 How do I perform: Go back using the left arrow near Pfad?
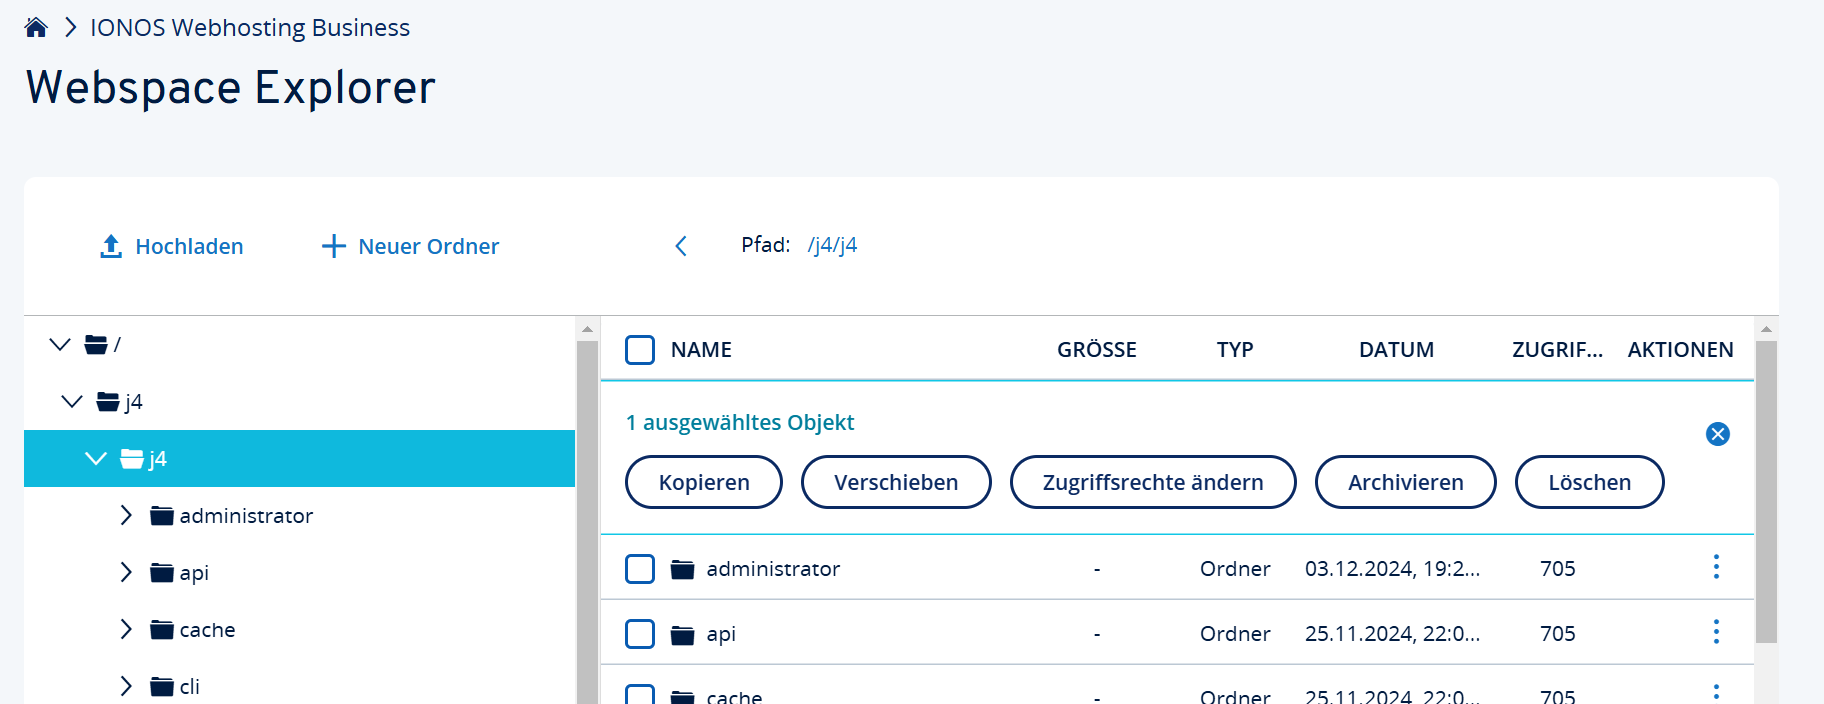tap(681, 246)
